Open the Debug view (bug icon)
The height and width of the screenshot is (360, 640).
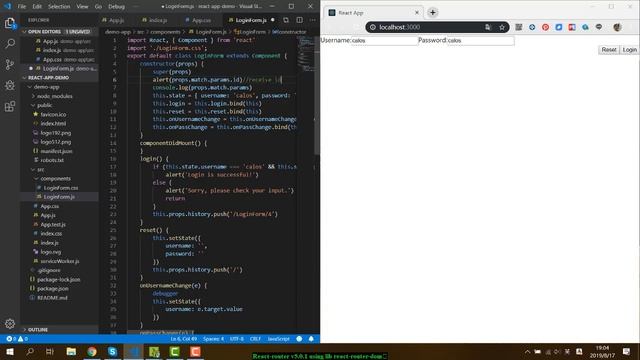pos(10,85)
